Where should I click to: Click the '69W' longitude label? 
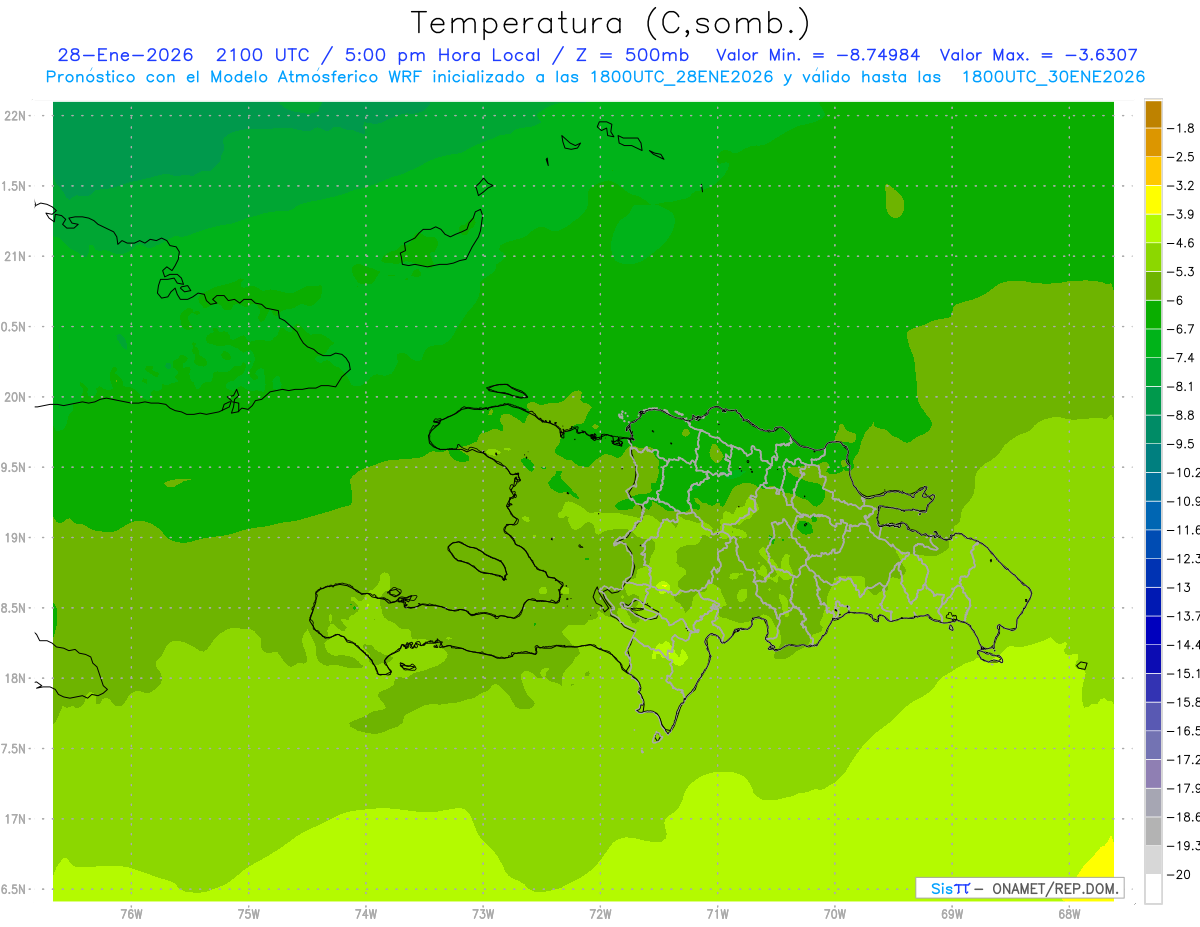952,913
